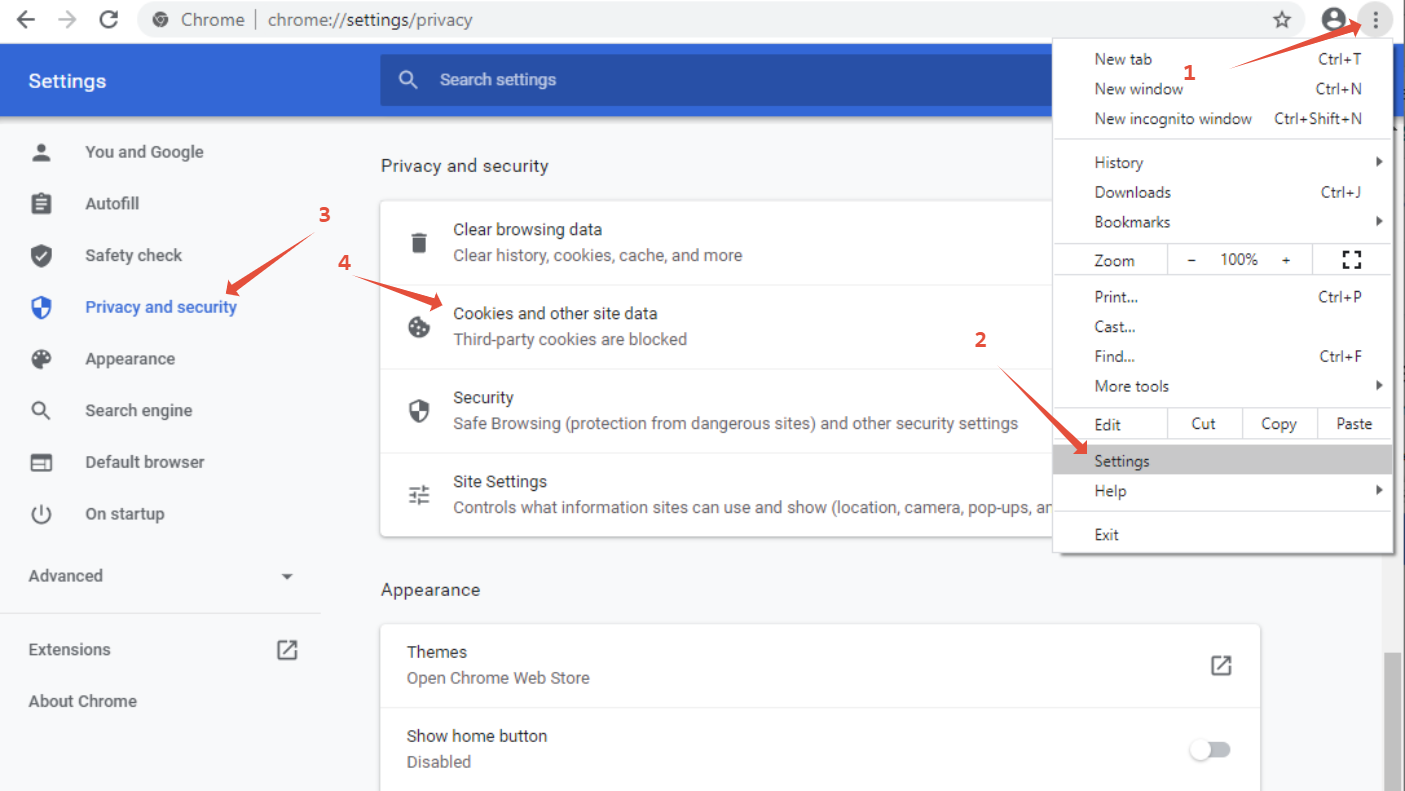
Task: Open the profile avatar icon
Action: (x=1333, y=19)
